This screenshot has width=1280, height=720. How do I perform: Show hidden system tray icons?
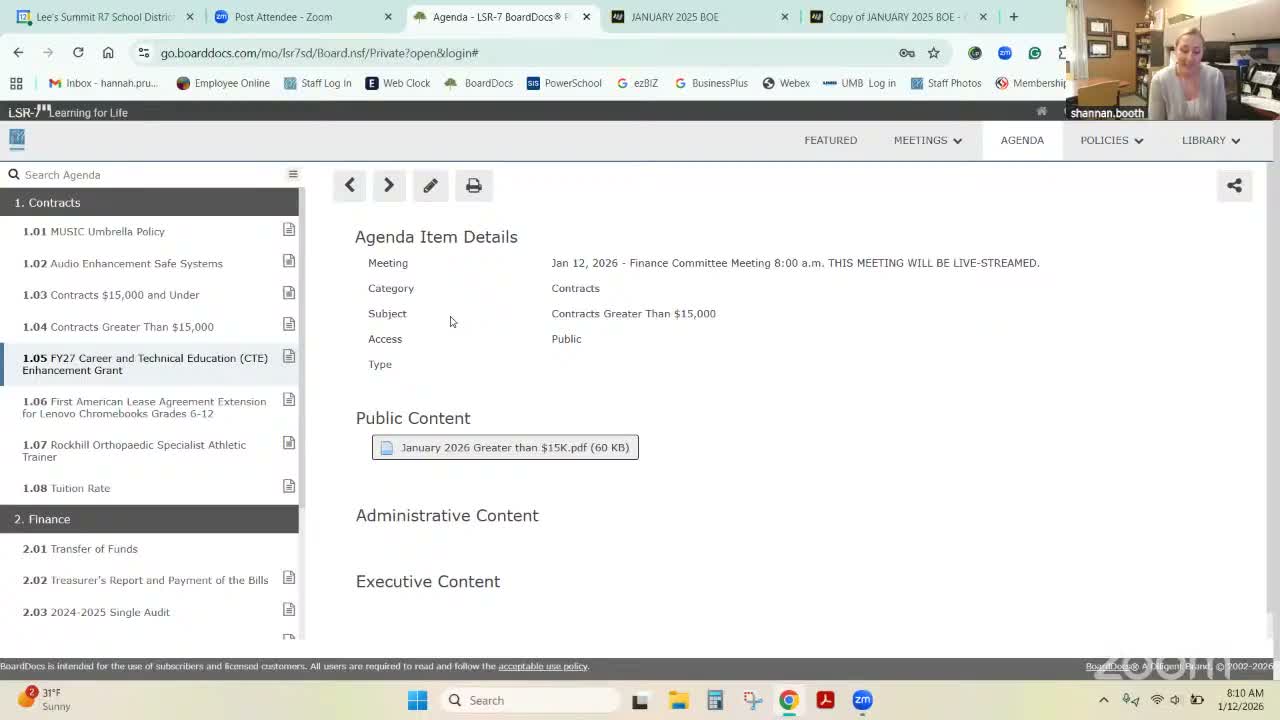1103,700
